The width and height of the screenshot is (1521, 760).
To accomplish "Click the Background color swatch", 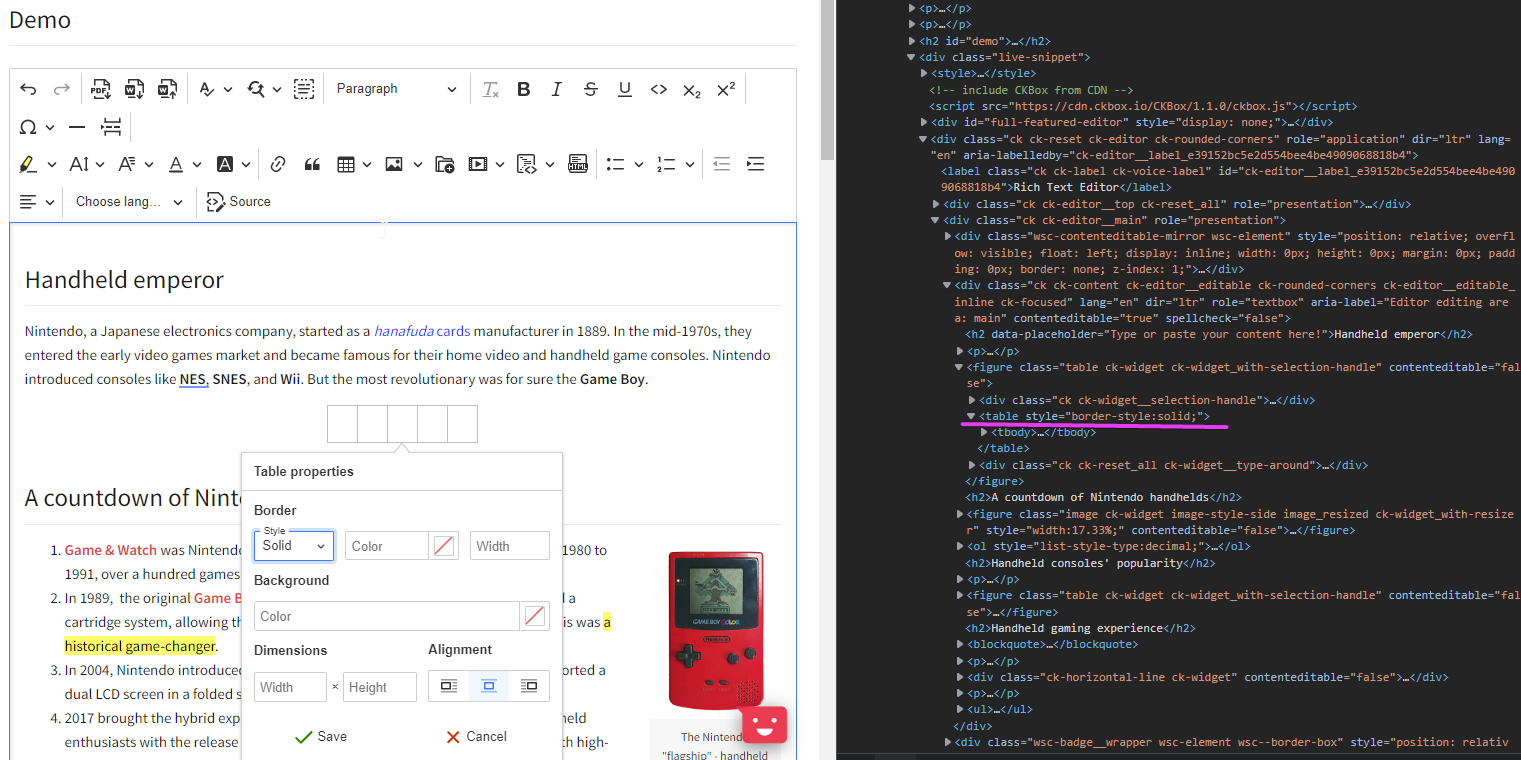I will point(535,615).
